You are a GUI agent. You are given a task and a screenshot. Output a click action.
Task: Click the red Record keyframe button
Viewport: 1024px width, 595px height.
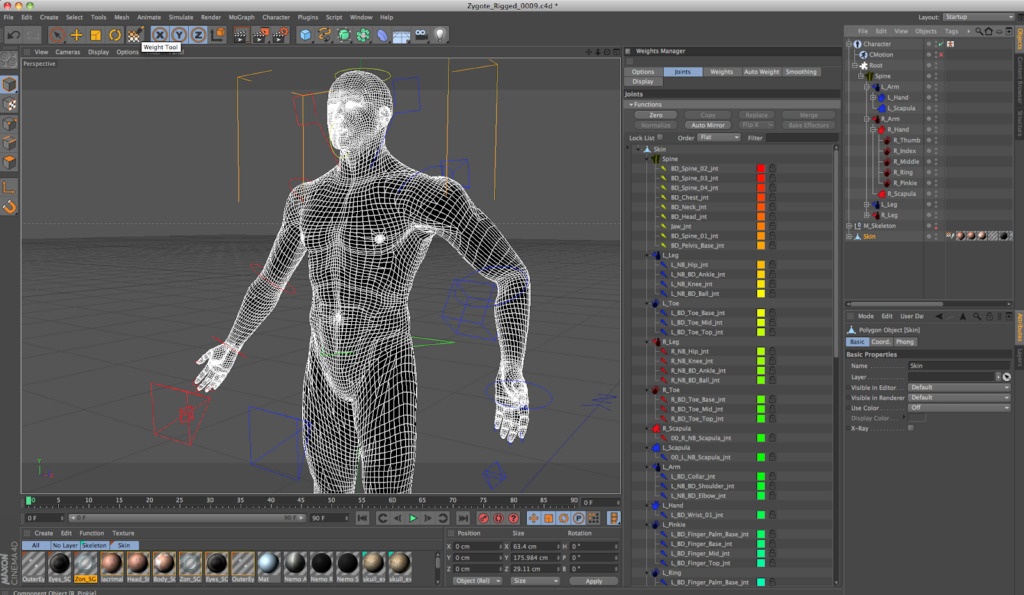483,518
